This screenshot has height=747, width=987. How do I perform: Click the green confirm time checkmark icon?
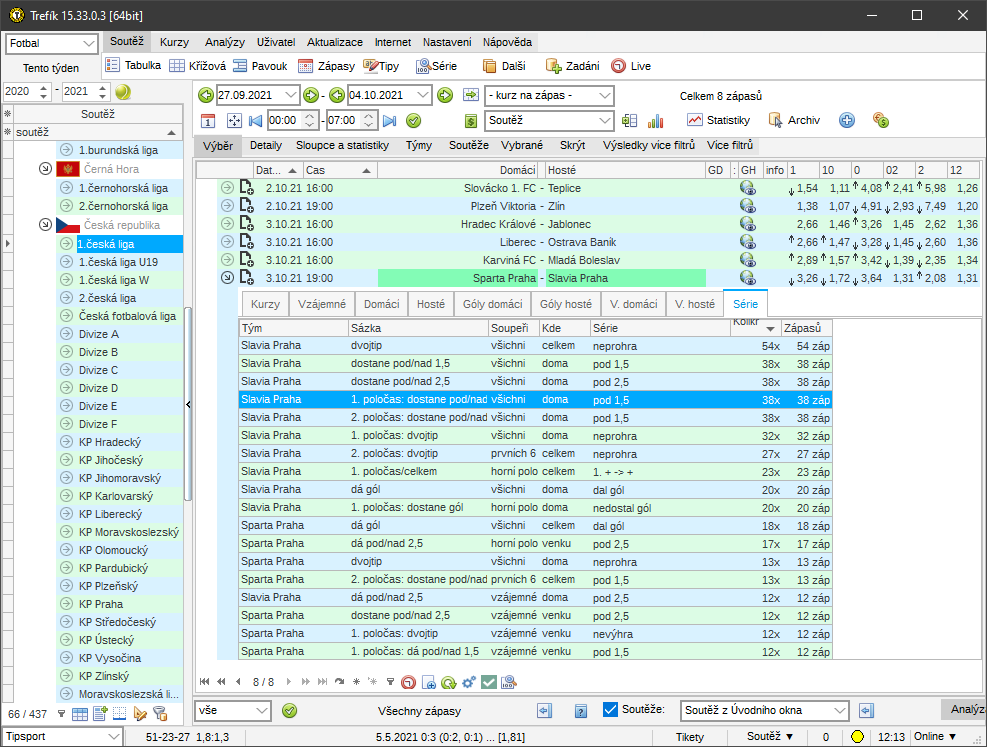coord(414,120)
